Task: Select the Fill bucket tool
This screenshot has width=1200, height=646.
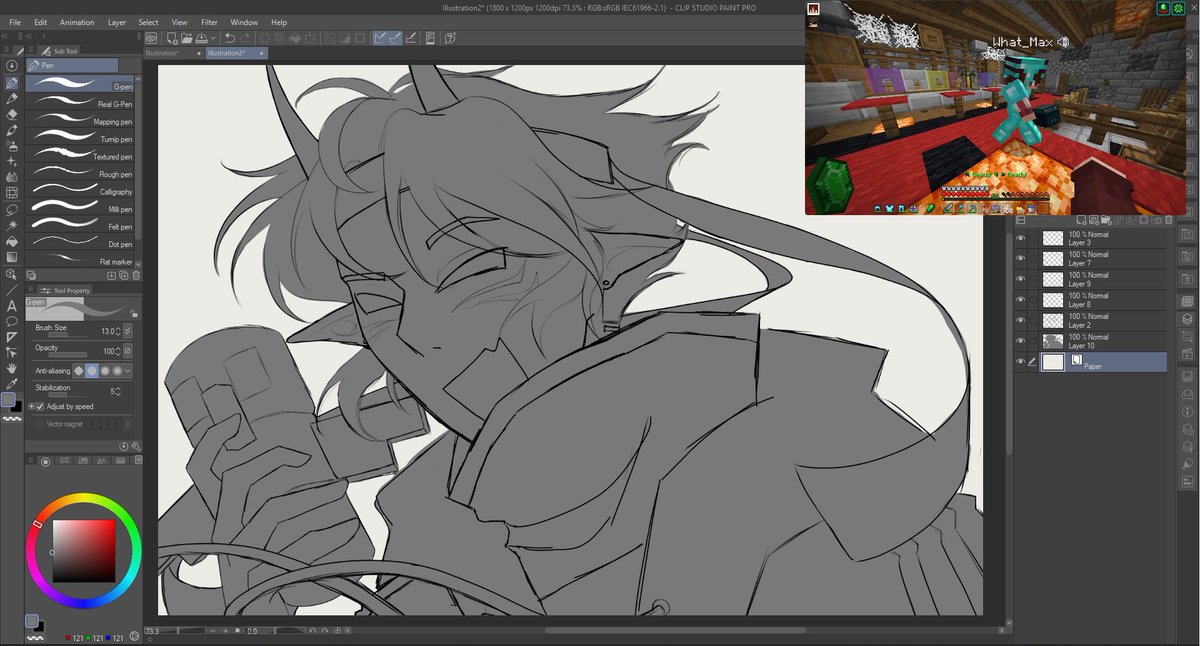Action: [14, 240]
